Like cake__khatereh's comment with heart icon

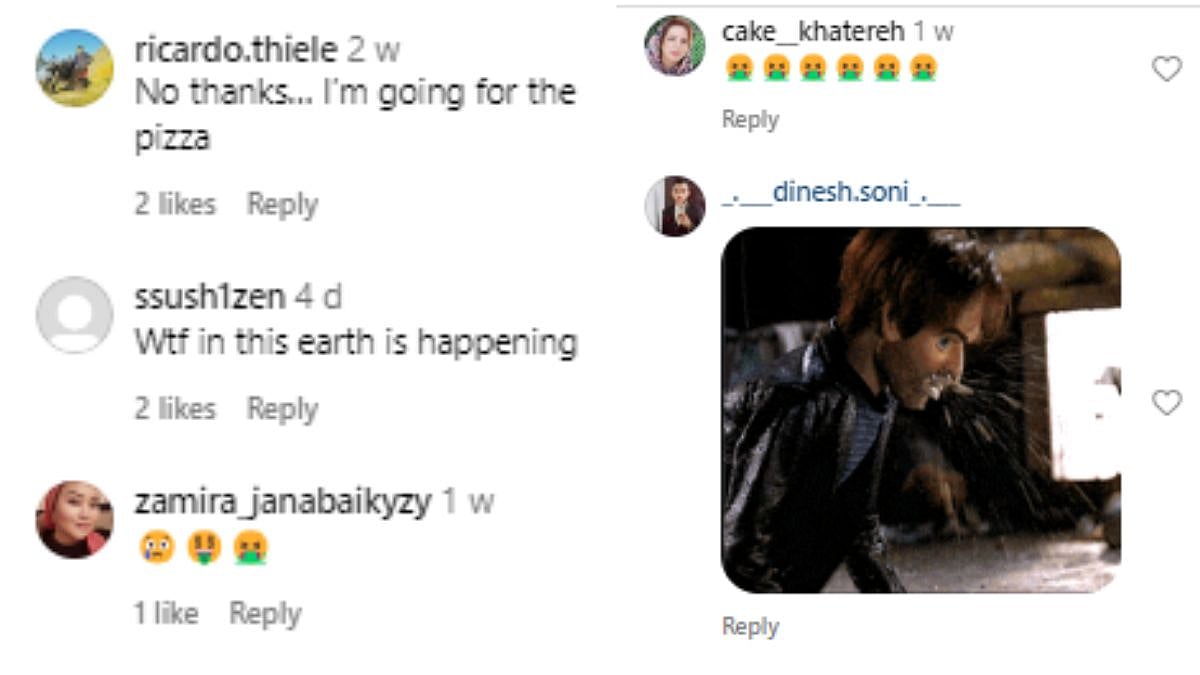(x=1167, y=69)
